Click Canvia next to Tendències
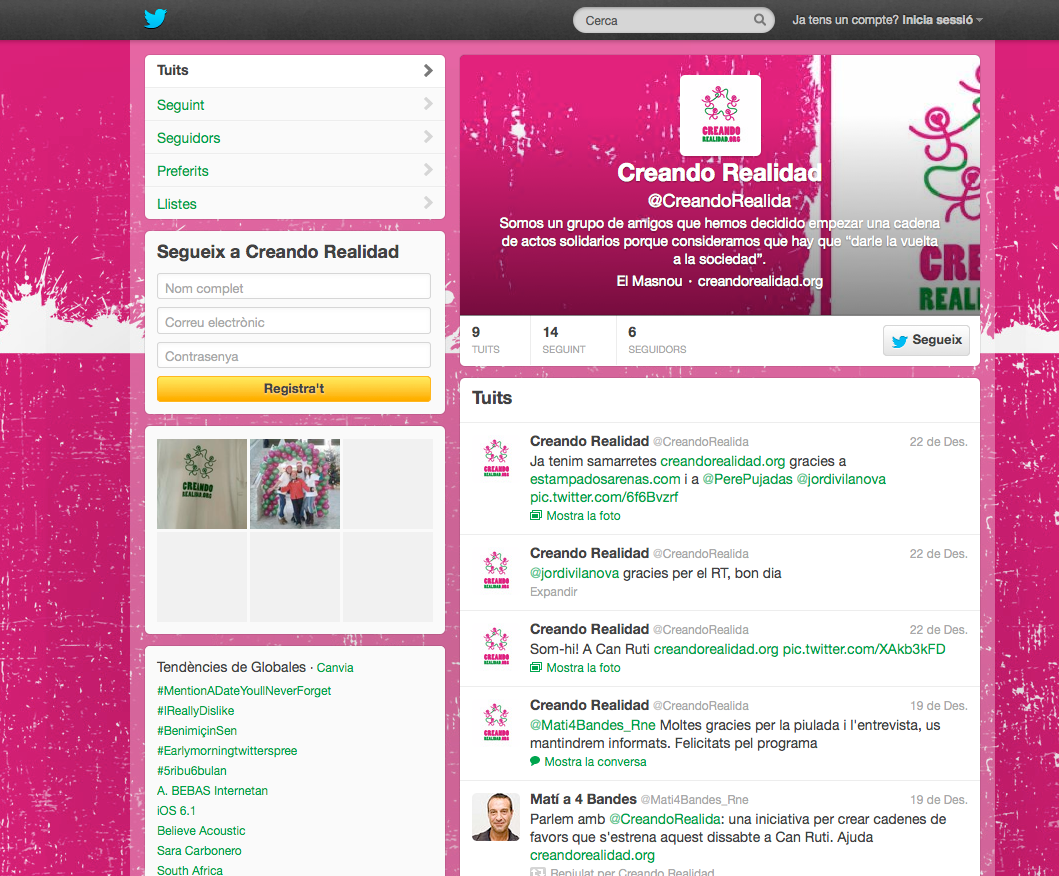The height and width of the screenshot is (876, 1059). coord(335,667)
